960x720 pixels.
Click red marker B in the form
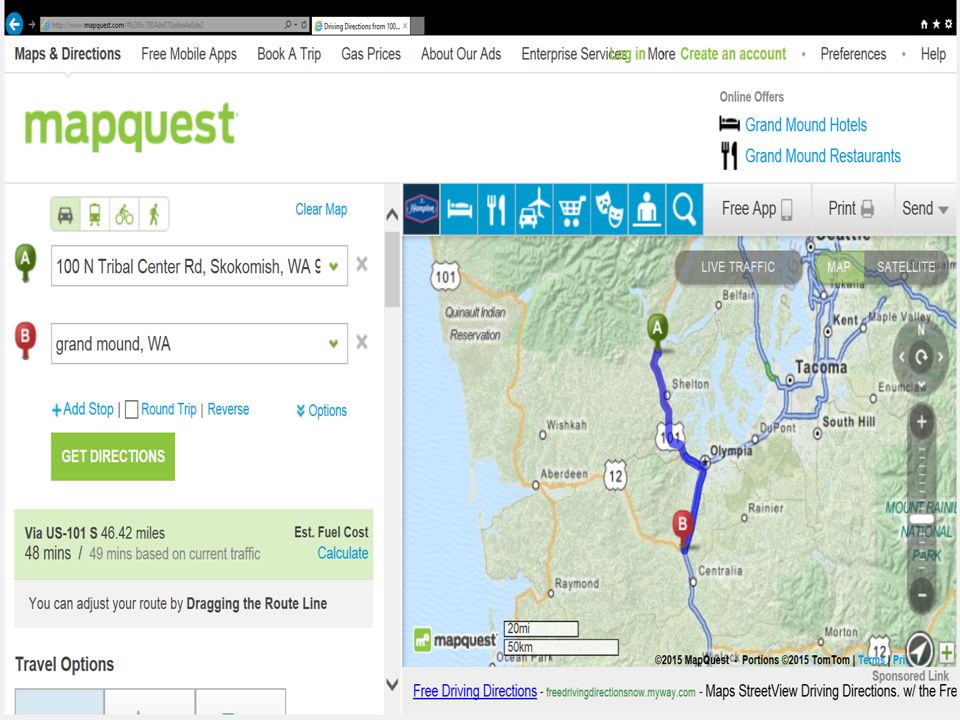pos(25,340)
